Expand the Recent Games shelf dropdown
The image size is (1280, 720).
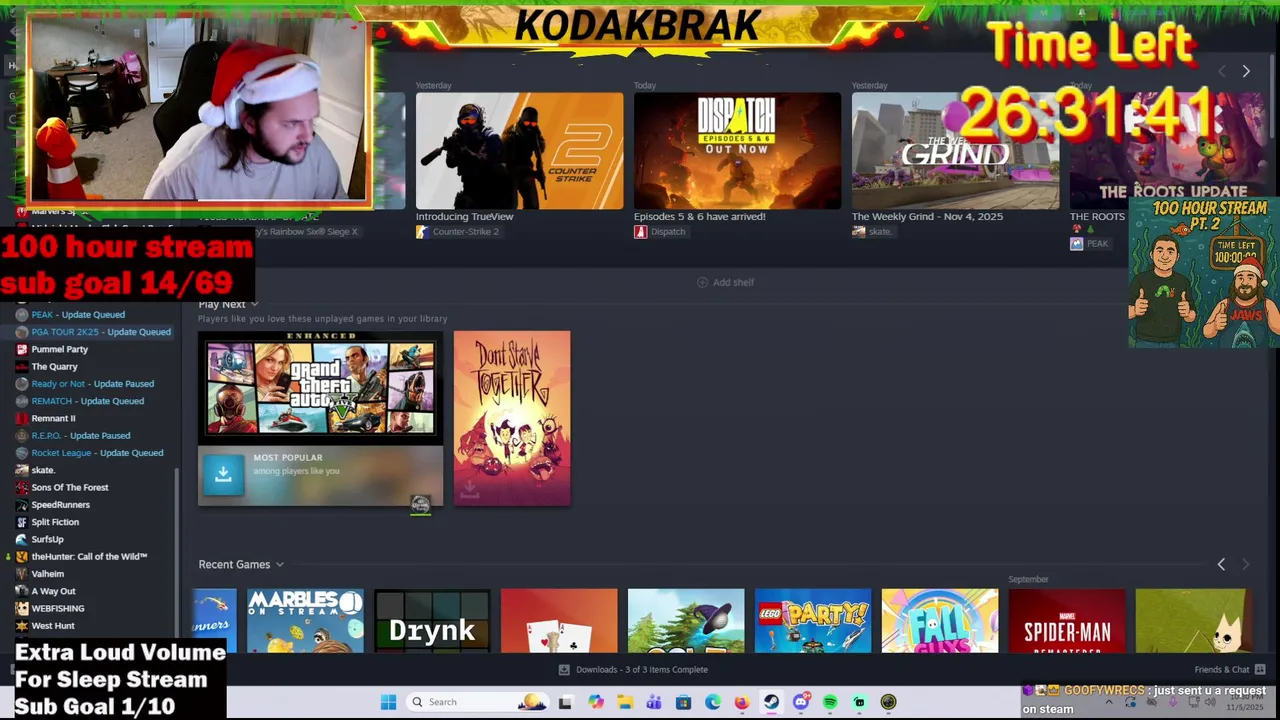279,565
